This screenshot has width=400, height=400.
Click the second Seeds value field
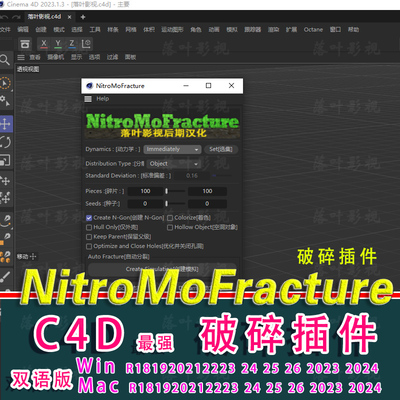(207, 204)
